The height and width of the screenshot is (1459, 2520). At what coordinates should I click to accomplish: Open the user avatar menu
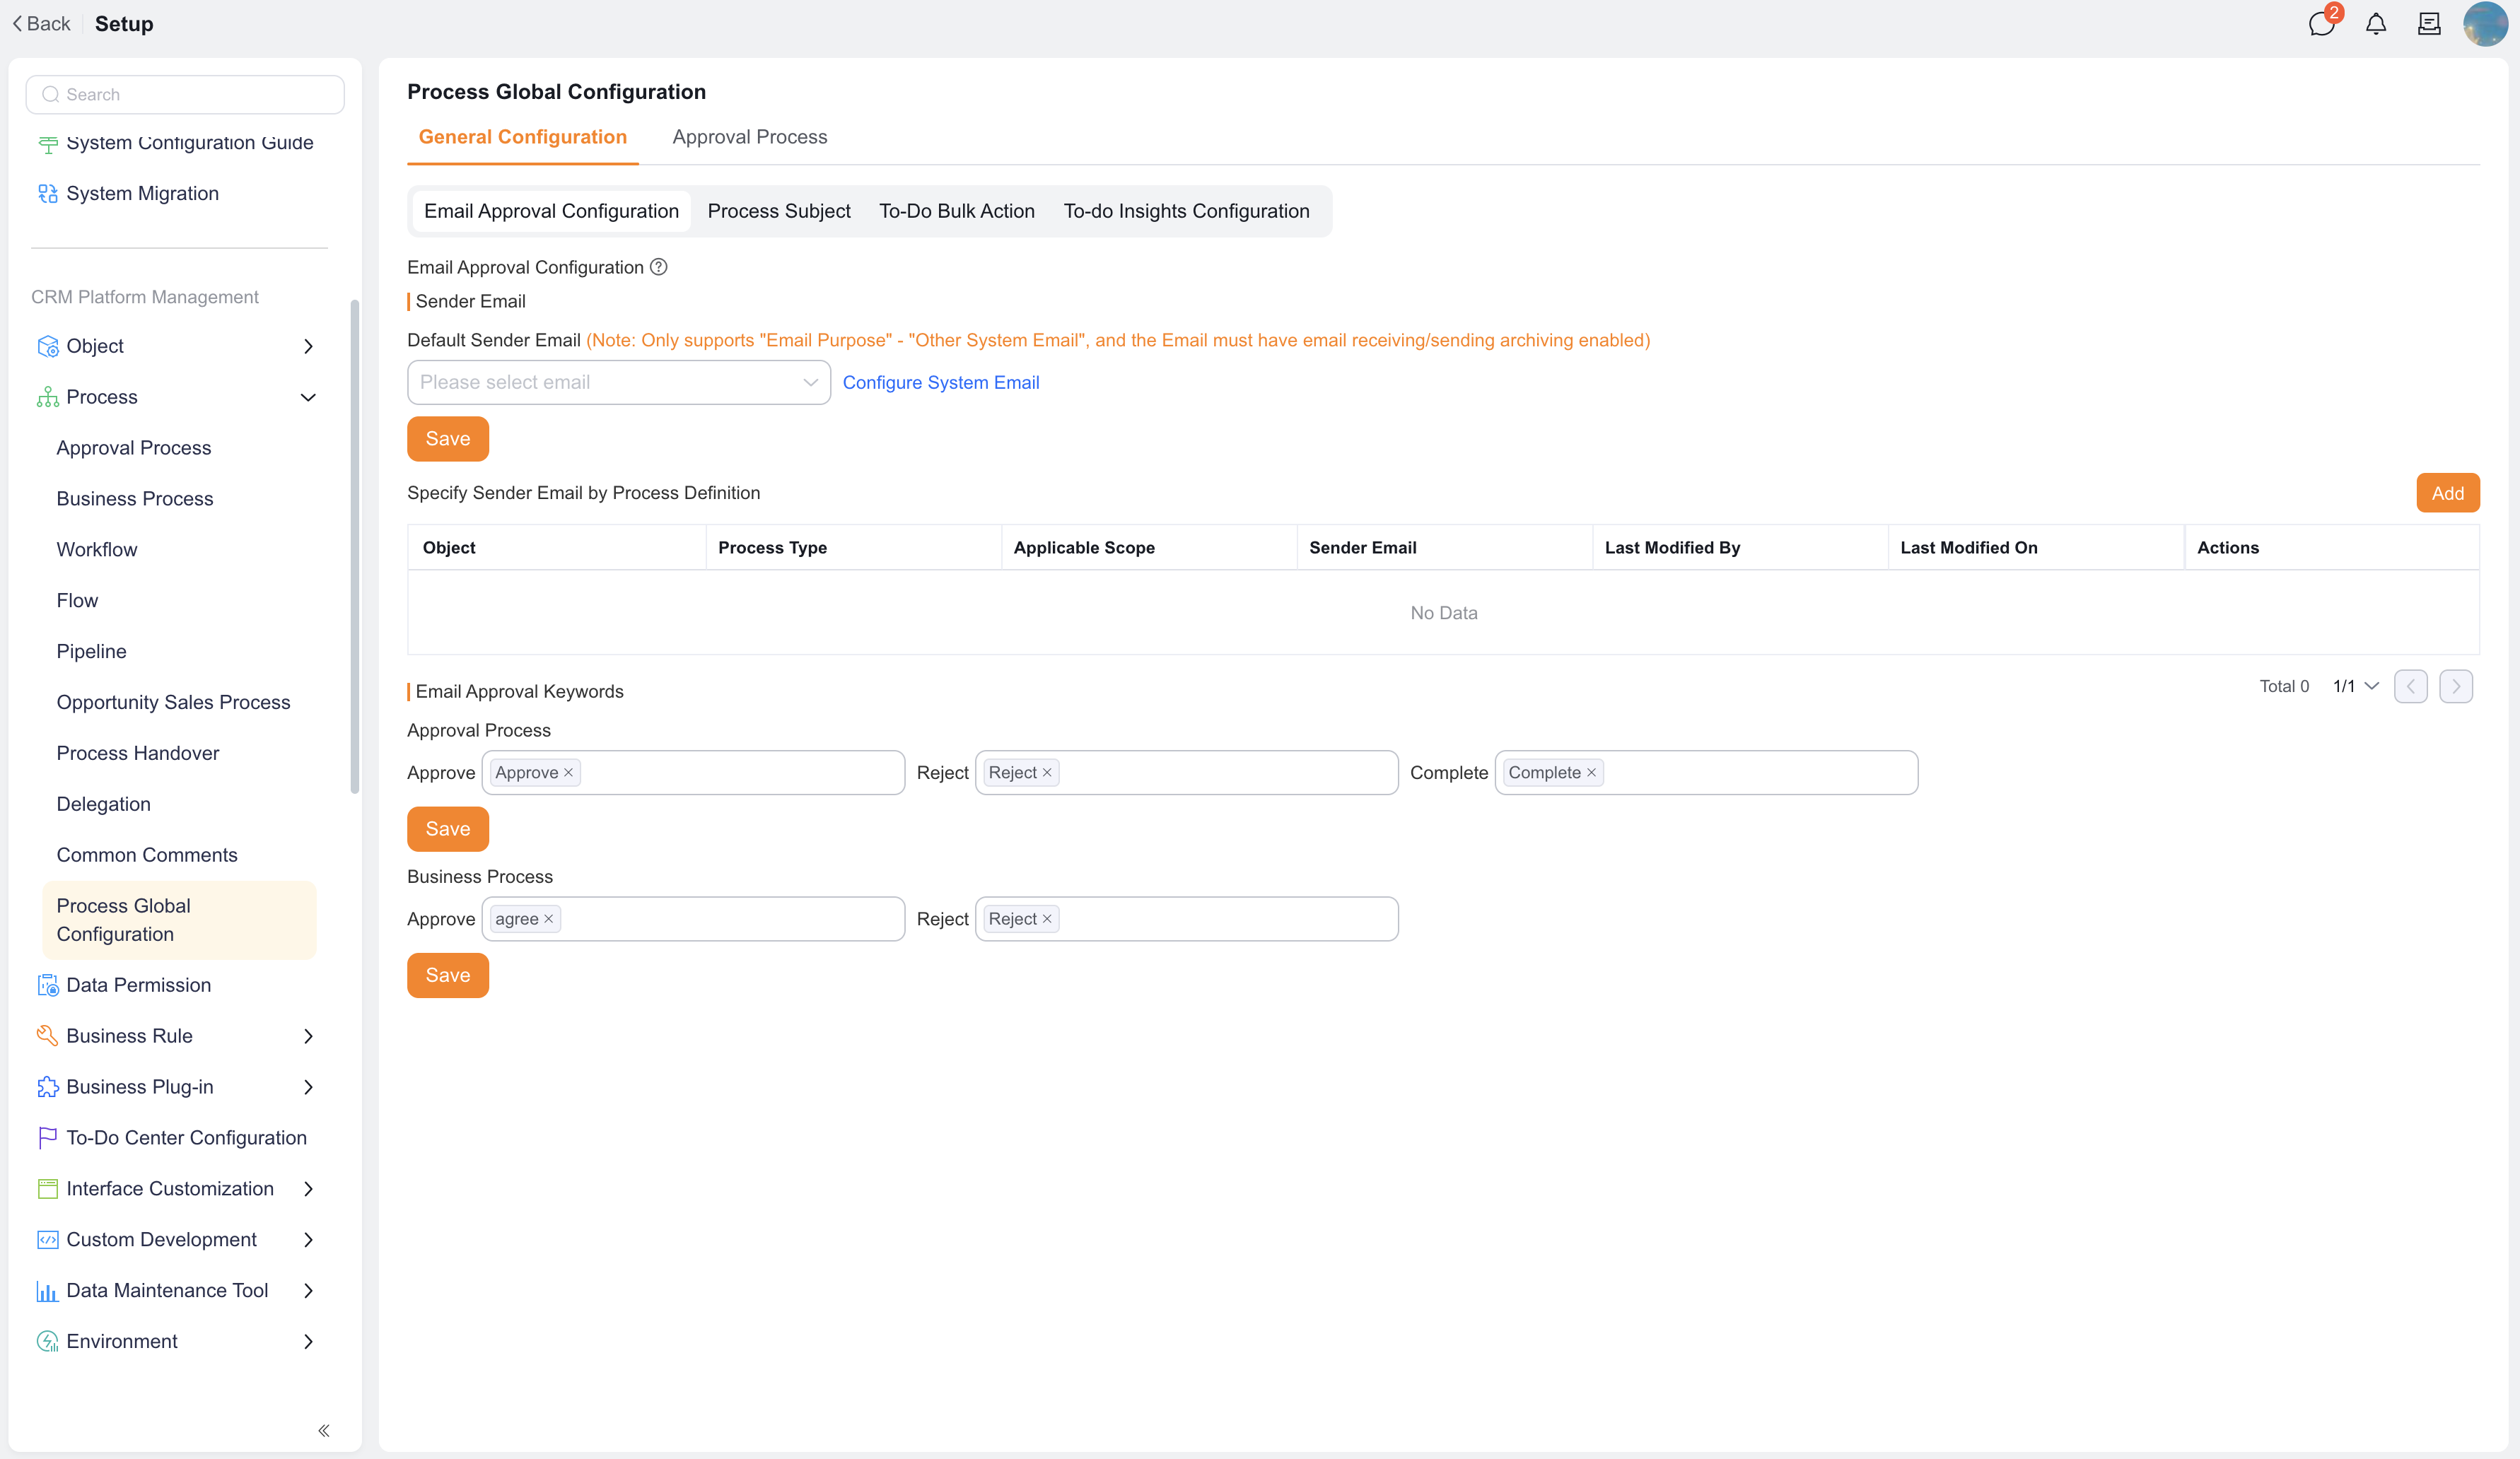click(2485, 24)
